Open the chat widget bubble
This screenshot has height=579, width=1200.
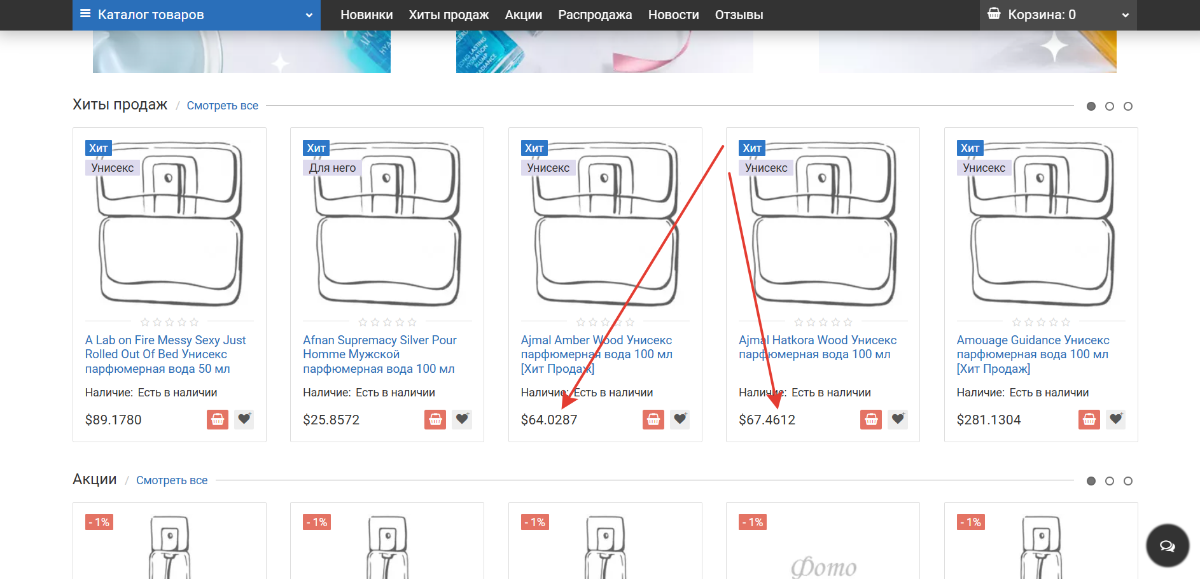tap(1167, 546)
